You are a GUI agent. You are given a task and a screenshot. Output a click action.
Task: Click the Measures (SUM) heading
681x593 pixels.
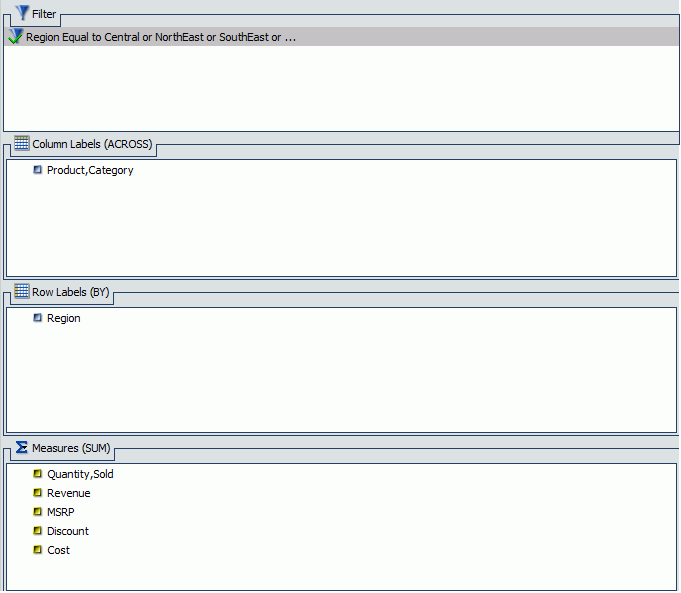(x=71, y=448)
